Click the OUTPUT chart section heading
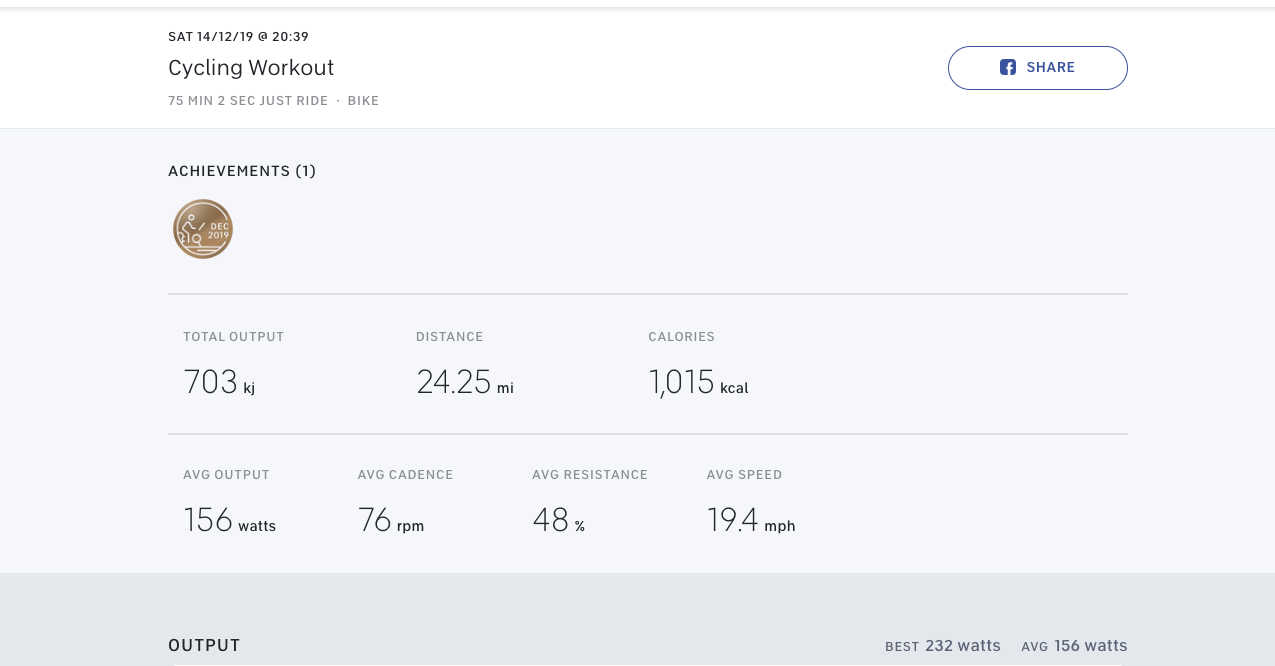The height and width of the screenshot is (666, 1275). click(204, 646)
